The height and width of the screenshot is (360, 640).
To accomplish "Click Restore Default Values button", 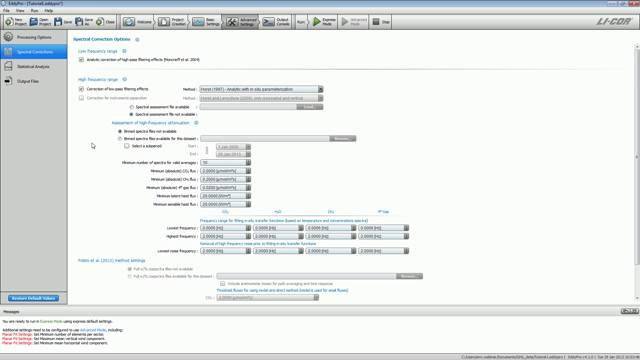I will (x=33, y=298).
